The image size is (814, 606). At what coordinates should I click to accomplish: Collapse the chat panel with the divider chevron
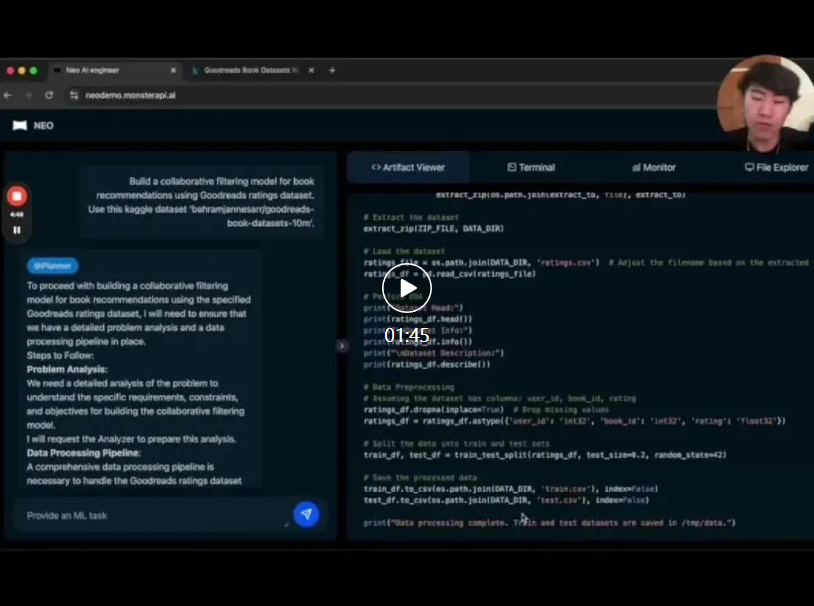pos(342,345)
